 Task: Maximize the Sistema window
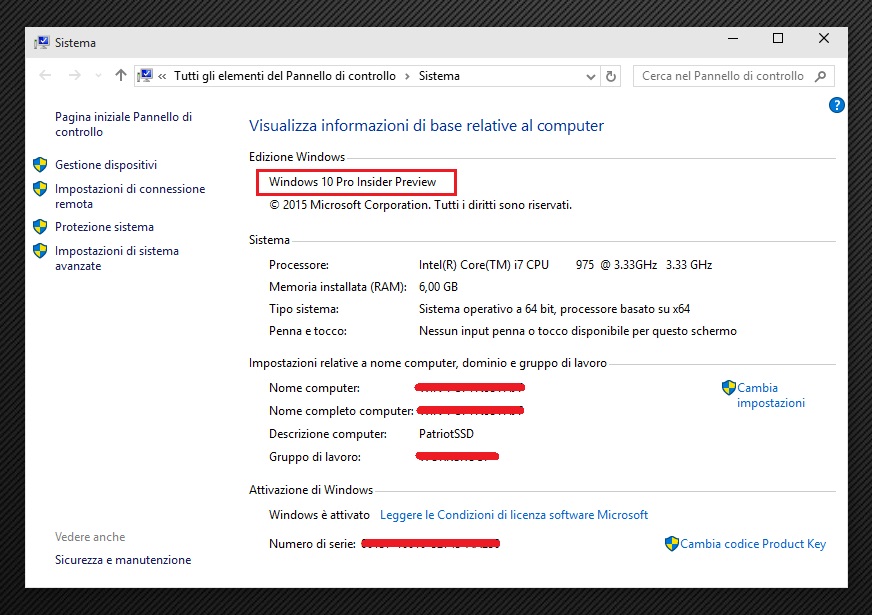(778, 38)
